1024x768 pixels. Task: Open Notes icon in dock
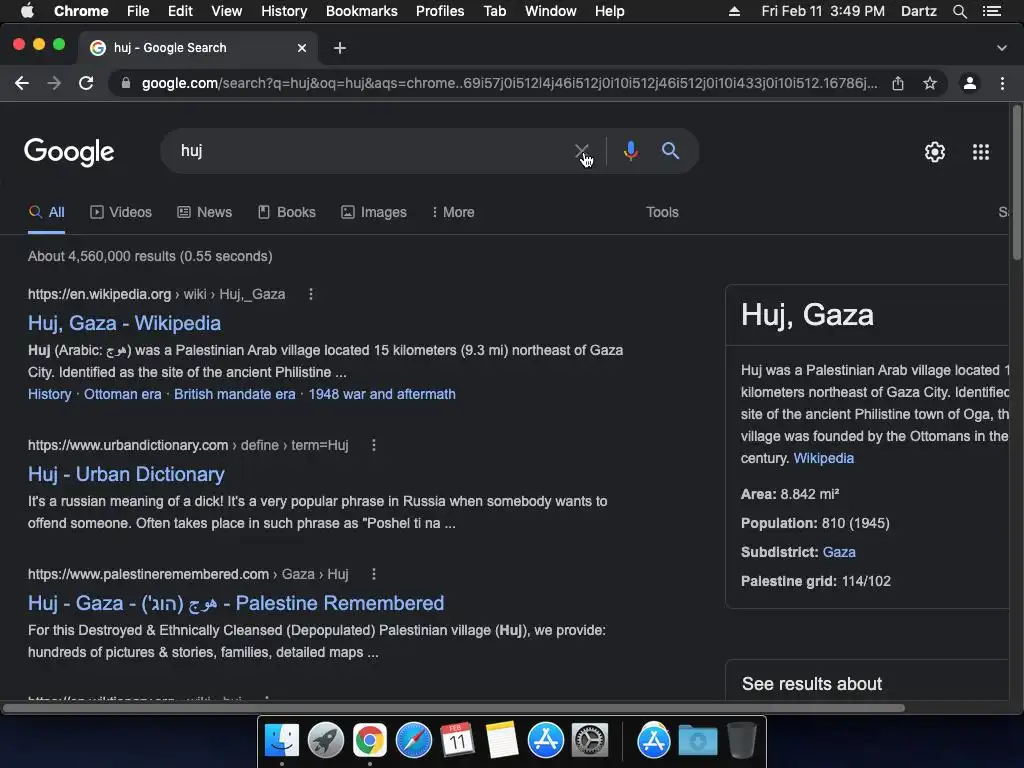click(x=502, y=741)
